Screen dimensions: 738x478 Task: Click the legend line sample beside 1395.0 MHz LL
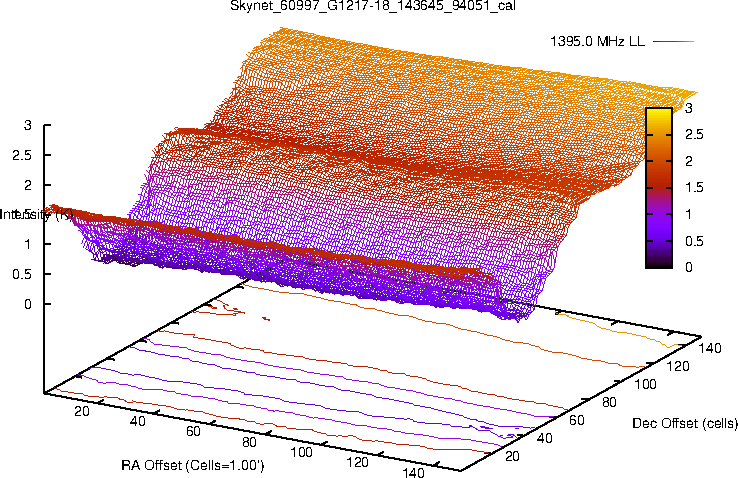pyautogui.click(x=673, y=41)
